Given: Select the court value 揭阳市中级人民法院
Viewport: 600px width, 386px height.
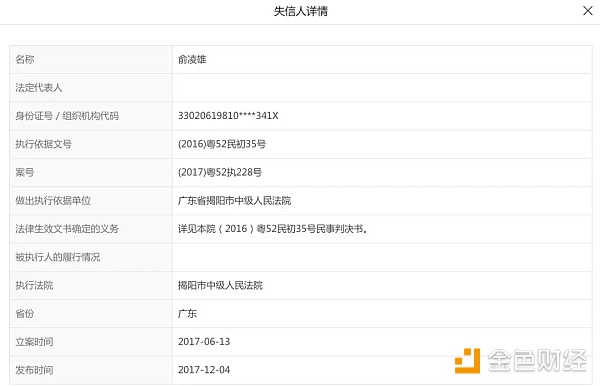Looking at the screenshot, I should (220, 285).
